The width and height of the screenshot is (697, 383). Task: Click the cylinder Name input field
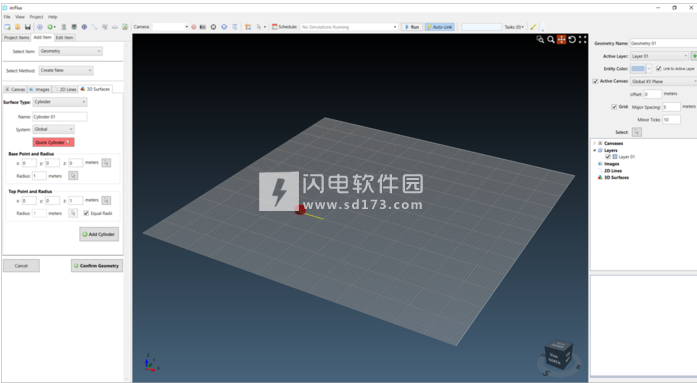click(x=60, y=117)
